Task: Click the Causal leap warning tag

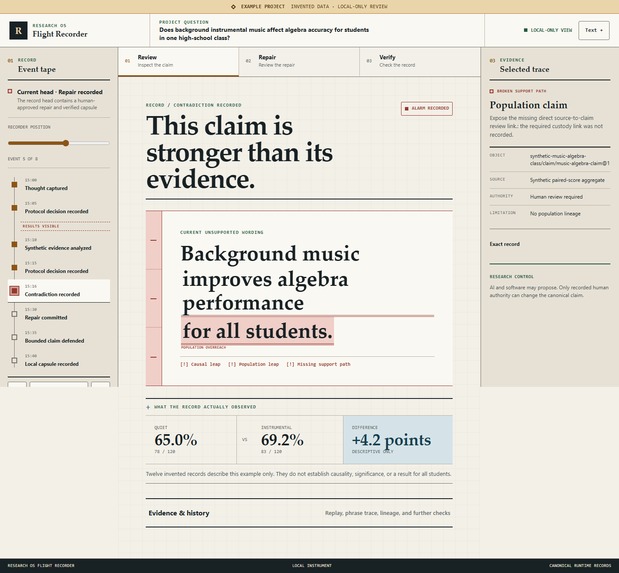Action: click(200, 364)
